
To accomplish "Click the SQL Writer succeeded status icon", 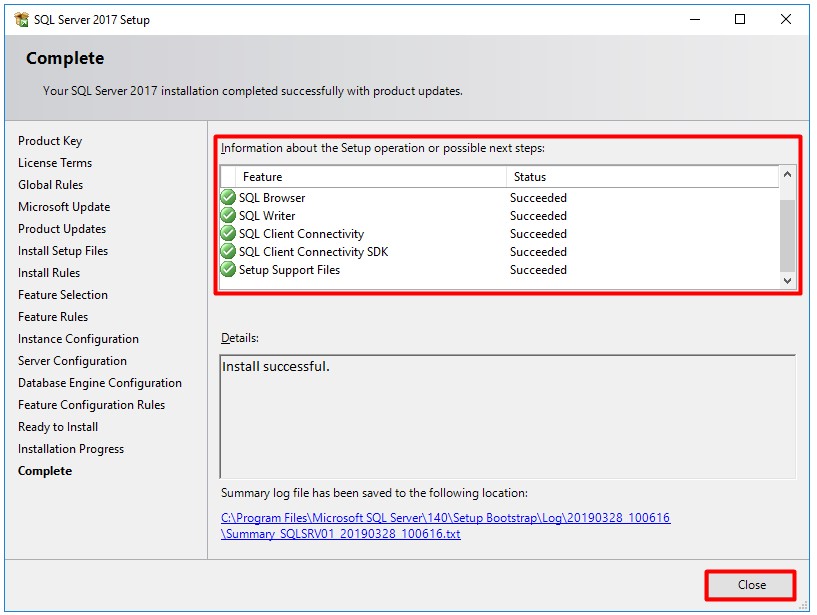I will pos(228,215).
